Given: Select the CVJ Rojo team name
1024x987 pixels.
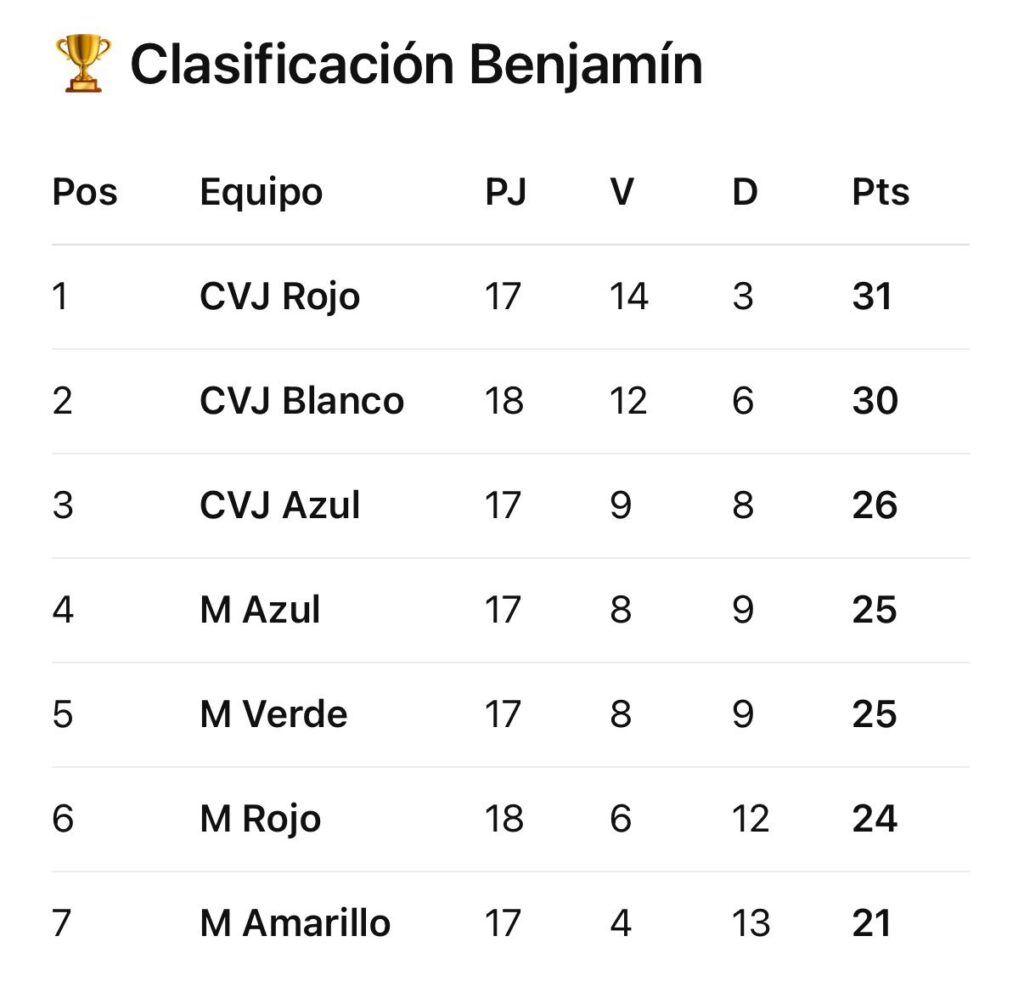Looking at the screenshot, I should [x=280, y=297].
